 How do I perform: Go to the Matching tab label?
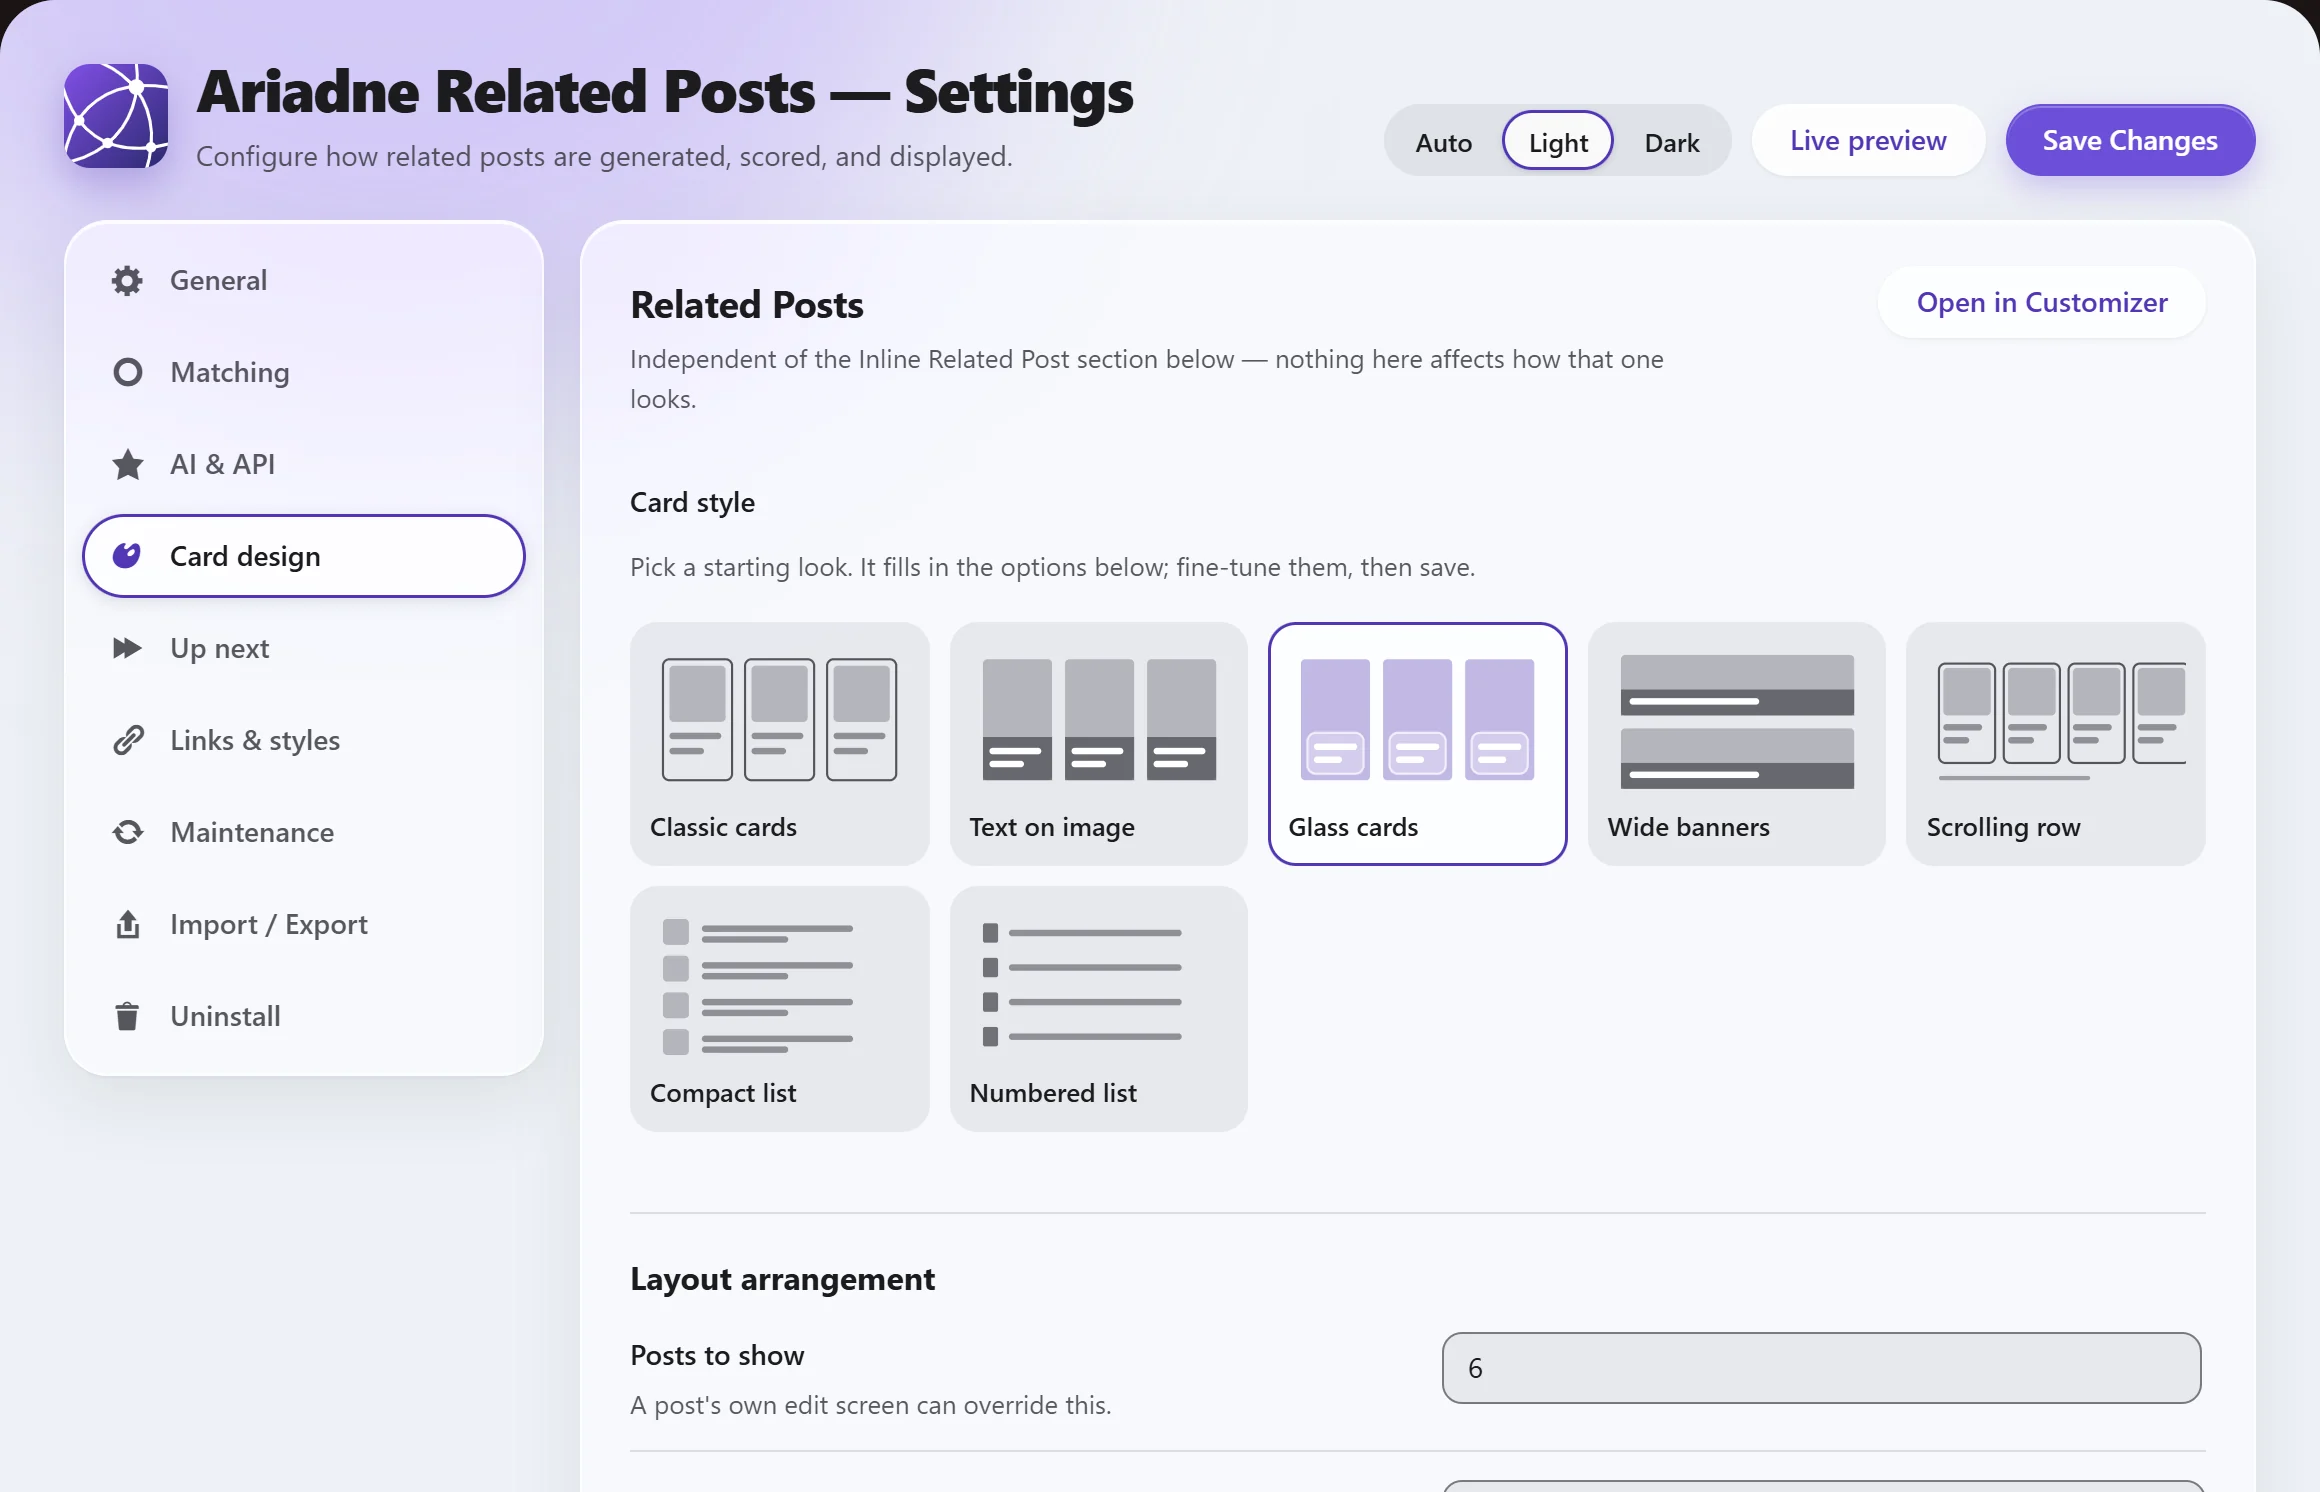(x=230, y=372)
